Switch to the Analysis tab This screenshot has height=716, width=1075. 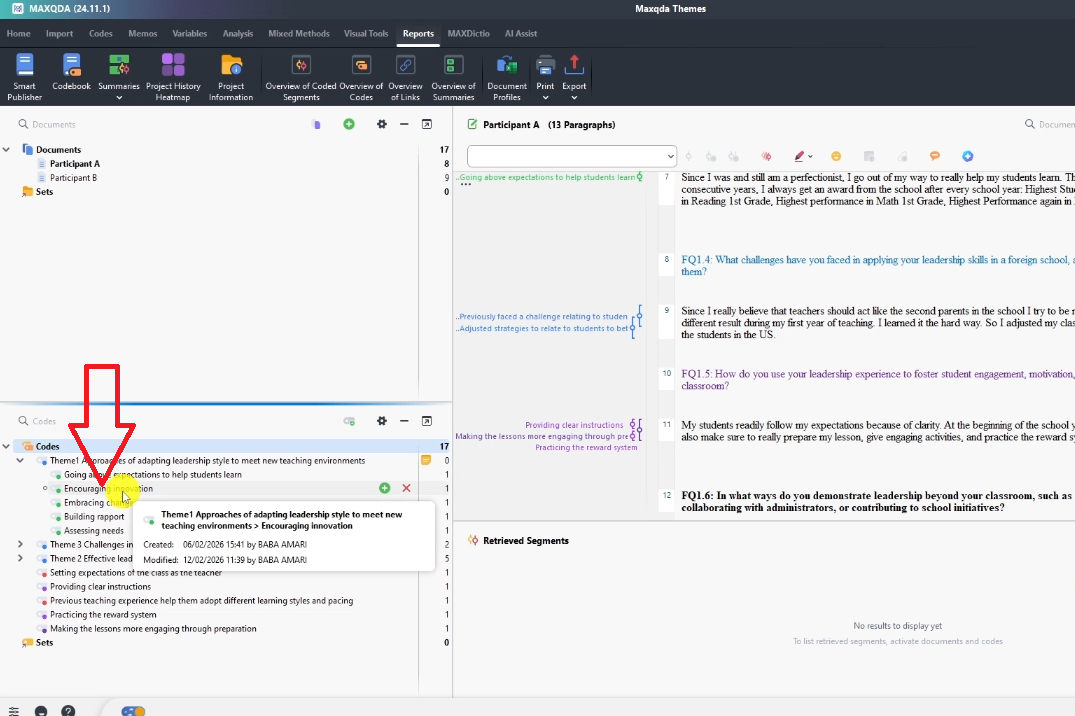[237, 33]
